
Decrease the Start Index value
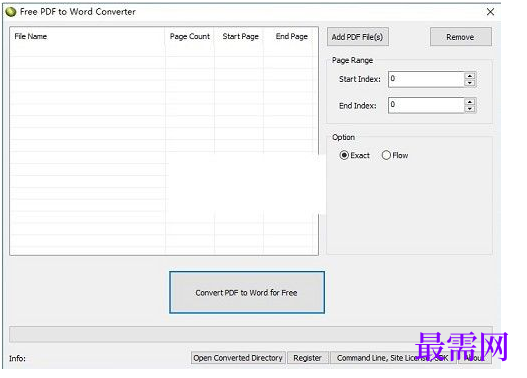click(470, 83)
